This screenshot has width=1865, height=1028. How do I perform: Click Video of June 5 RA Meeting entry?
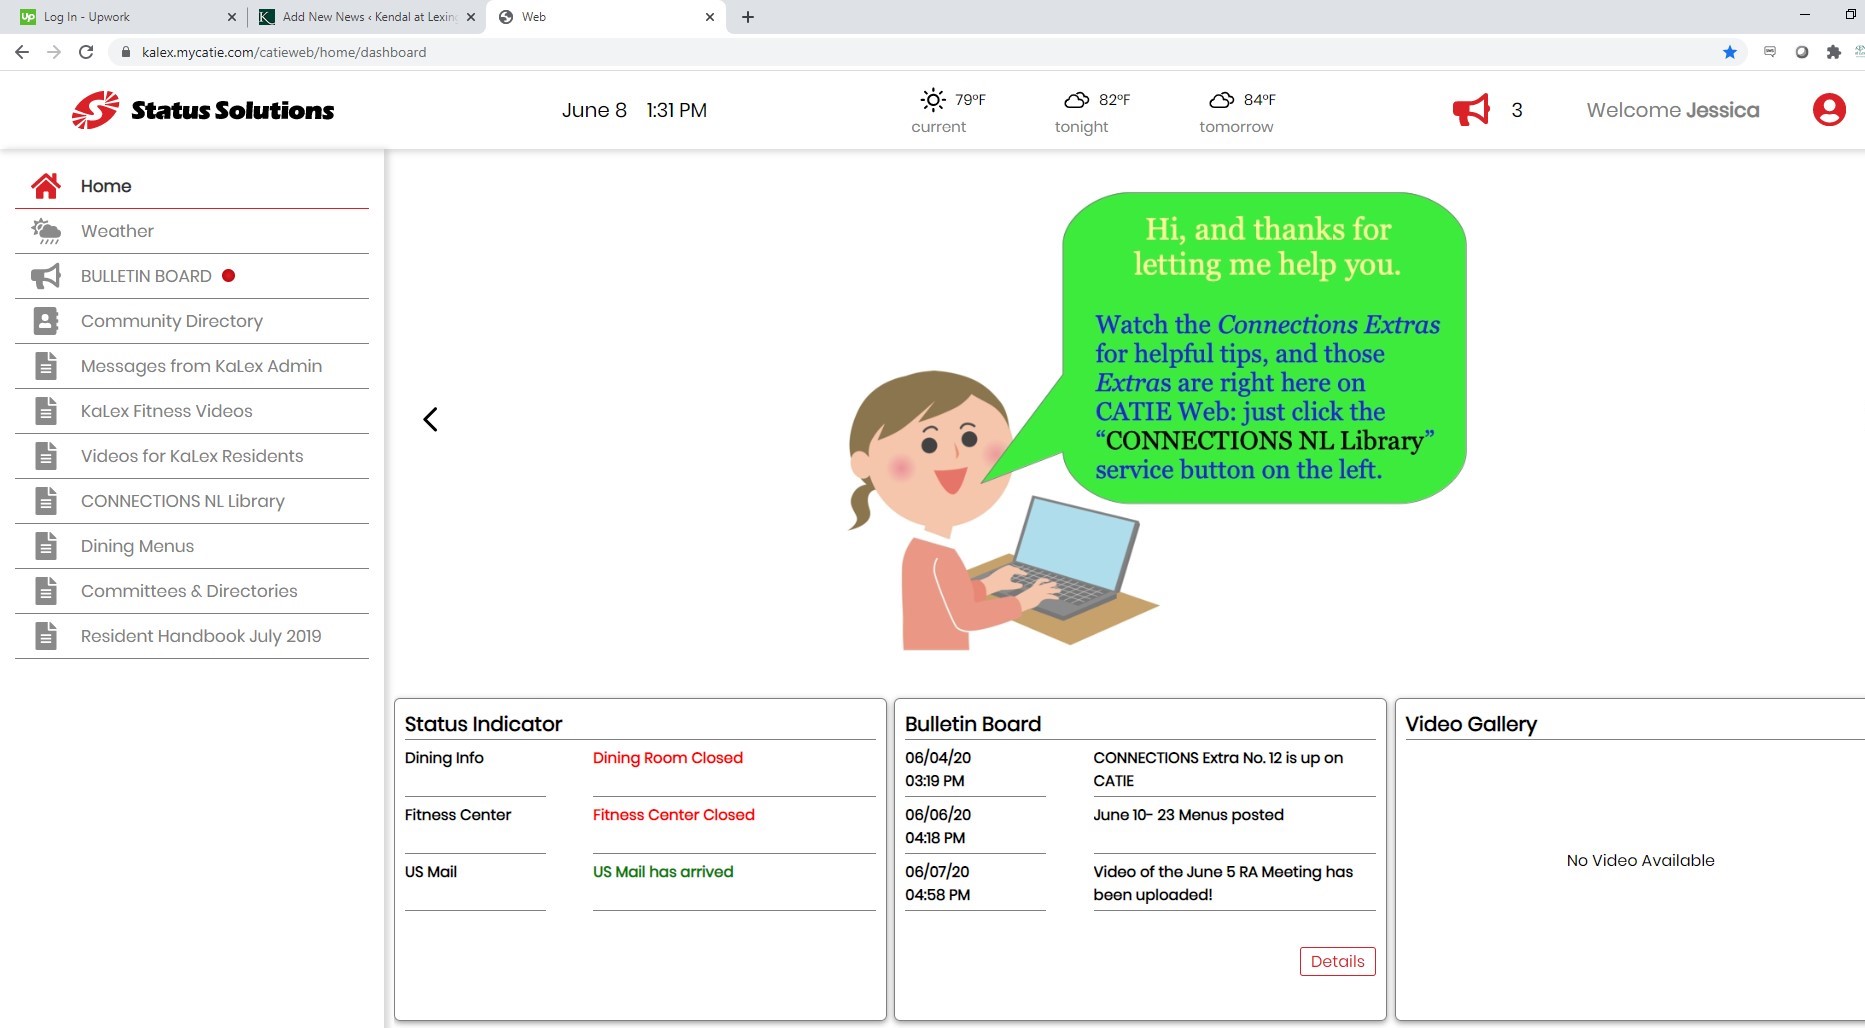click(x=1223, y=883)
